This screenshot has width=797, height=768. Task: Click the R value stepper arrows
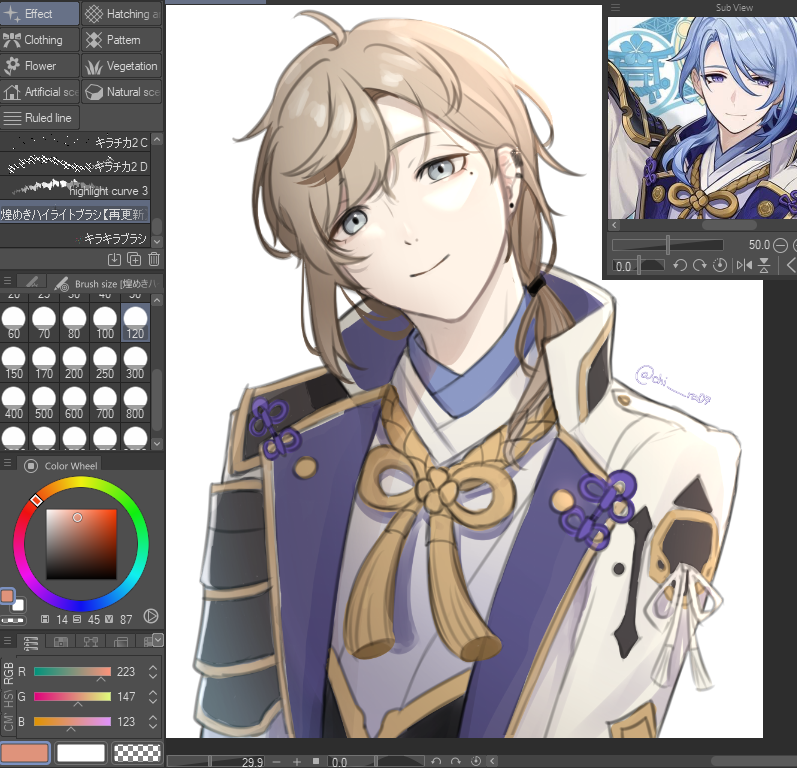(152, 671)
